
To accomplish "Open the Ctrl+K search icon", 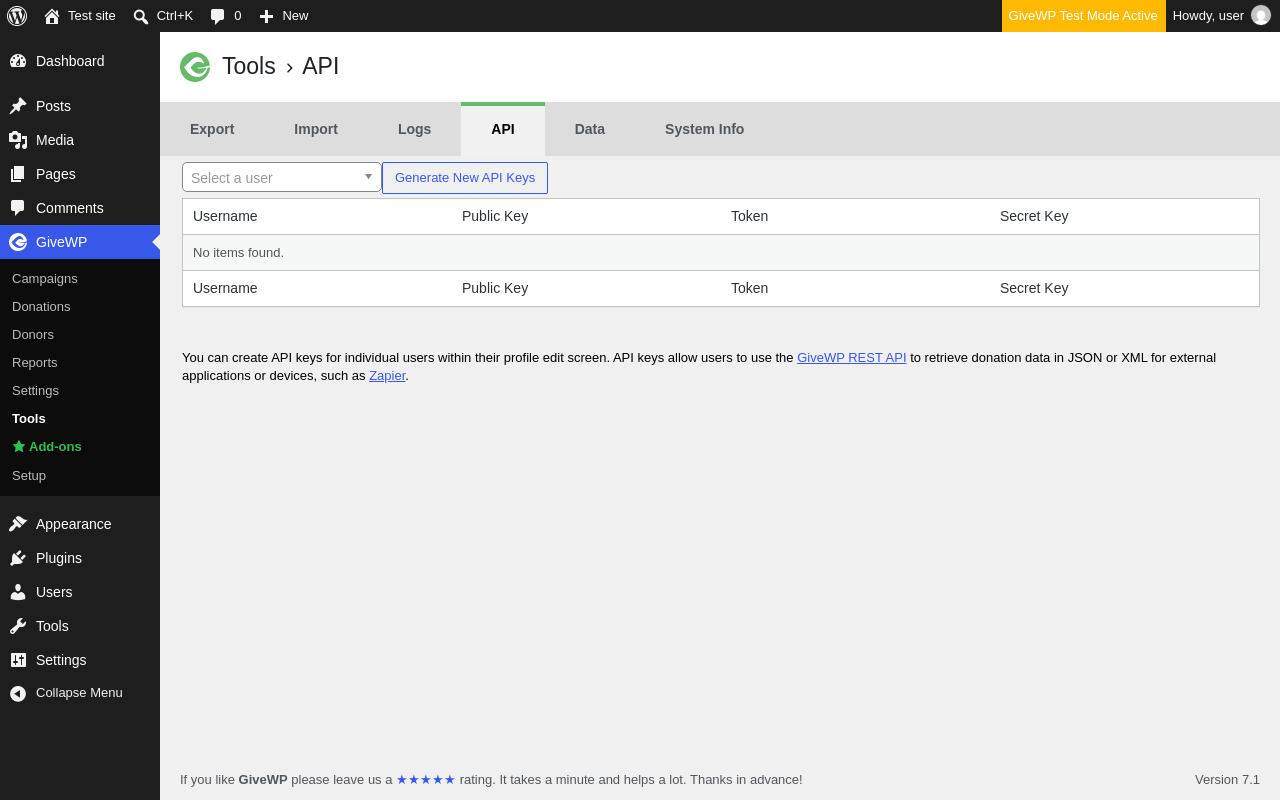I will click(141, 16).
